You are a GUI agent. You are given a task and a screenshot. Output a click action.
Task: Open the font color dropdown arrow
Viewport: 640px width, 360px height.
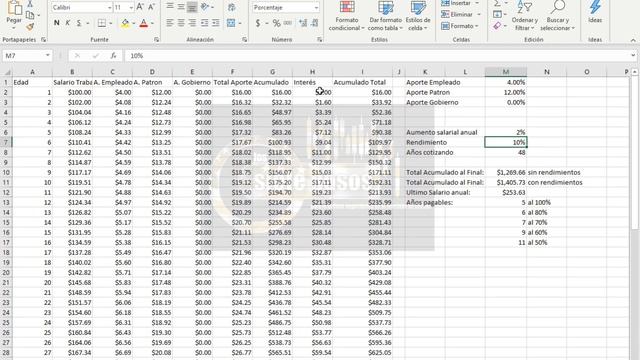click(x=152, y=23)
